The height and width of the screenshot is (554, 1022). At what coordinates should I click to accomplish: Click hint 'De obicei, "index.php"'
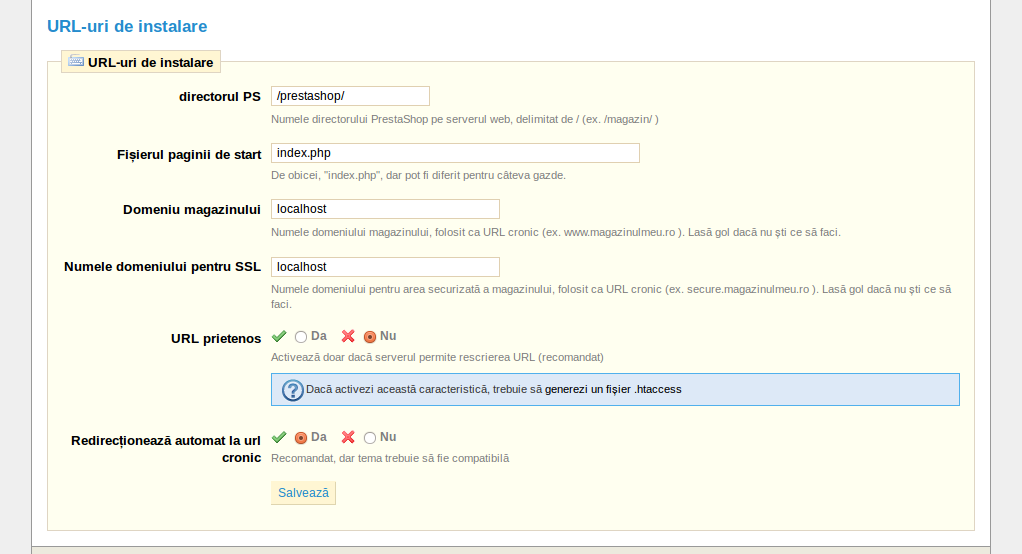coord(418,175)
